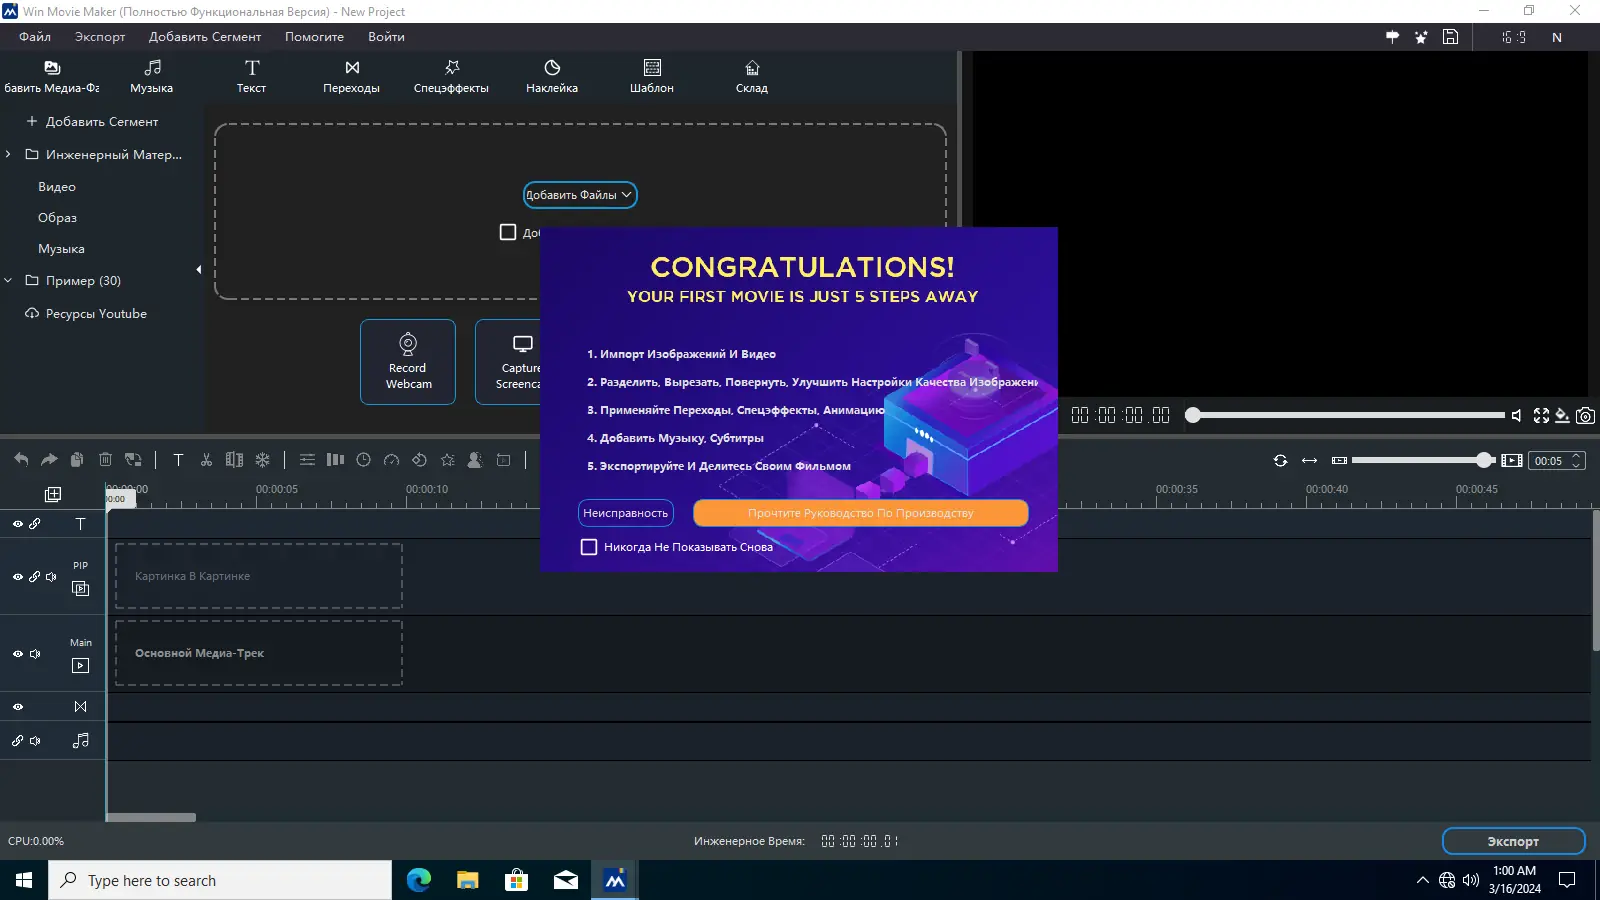This screenshot has width=1600, height=900.
Task: Click the Неисправность button in dialog
Action: 626,513
